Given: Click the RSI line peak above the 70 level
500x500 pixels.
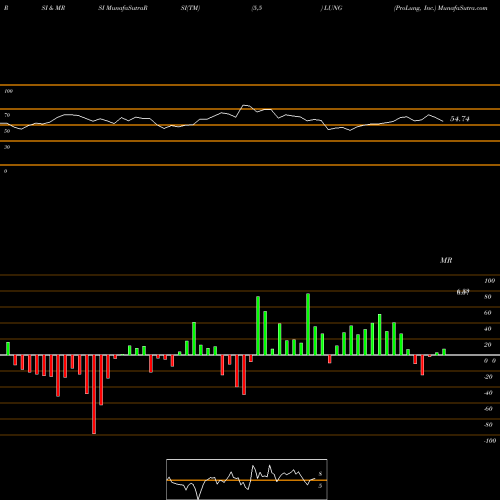Looking at the screenshot, I should click(246, 105).
